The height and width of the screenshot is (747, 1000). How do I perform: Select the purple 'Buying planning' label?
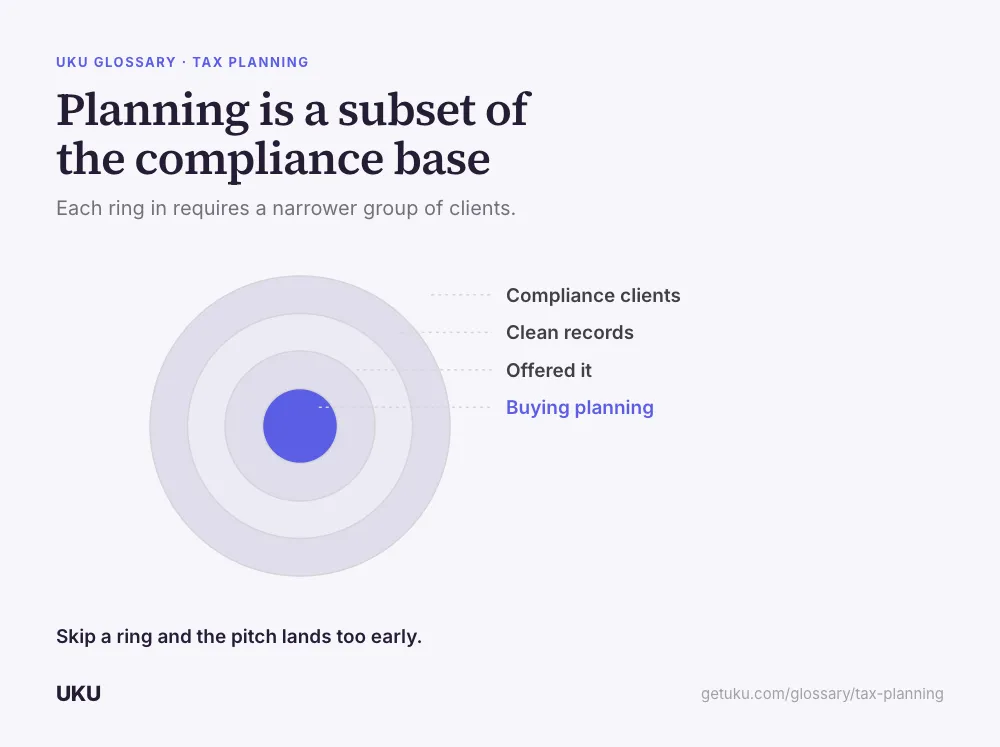(x=580, y=408)
